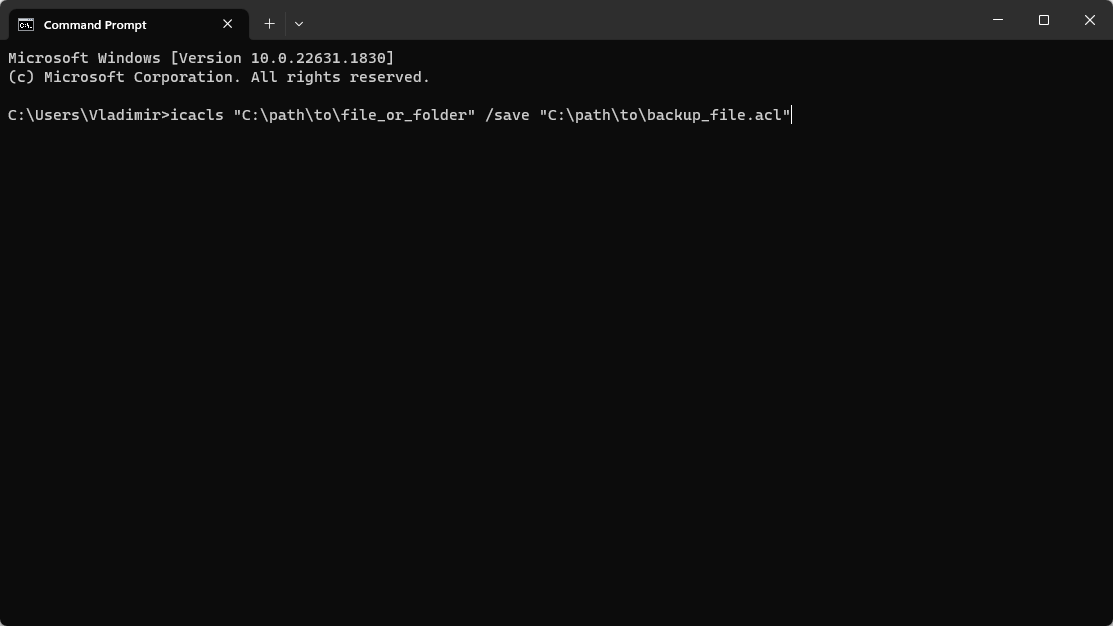Open a new tab with plus button

click(269, 23)
